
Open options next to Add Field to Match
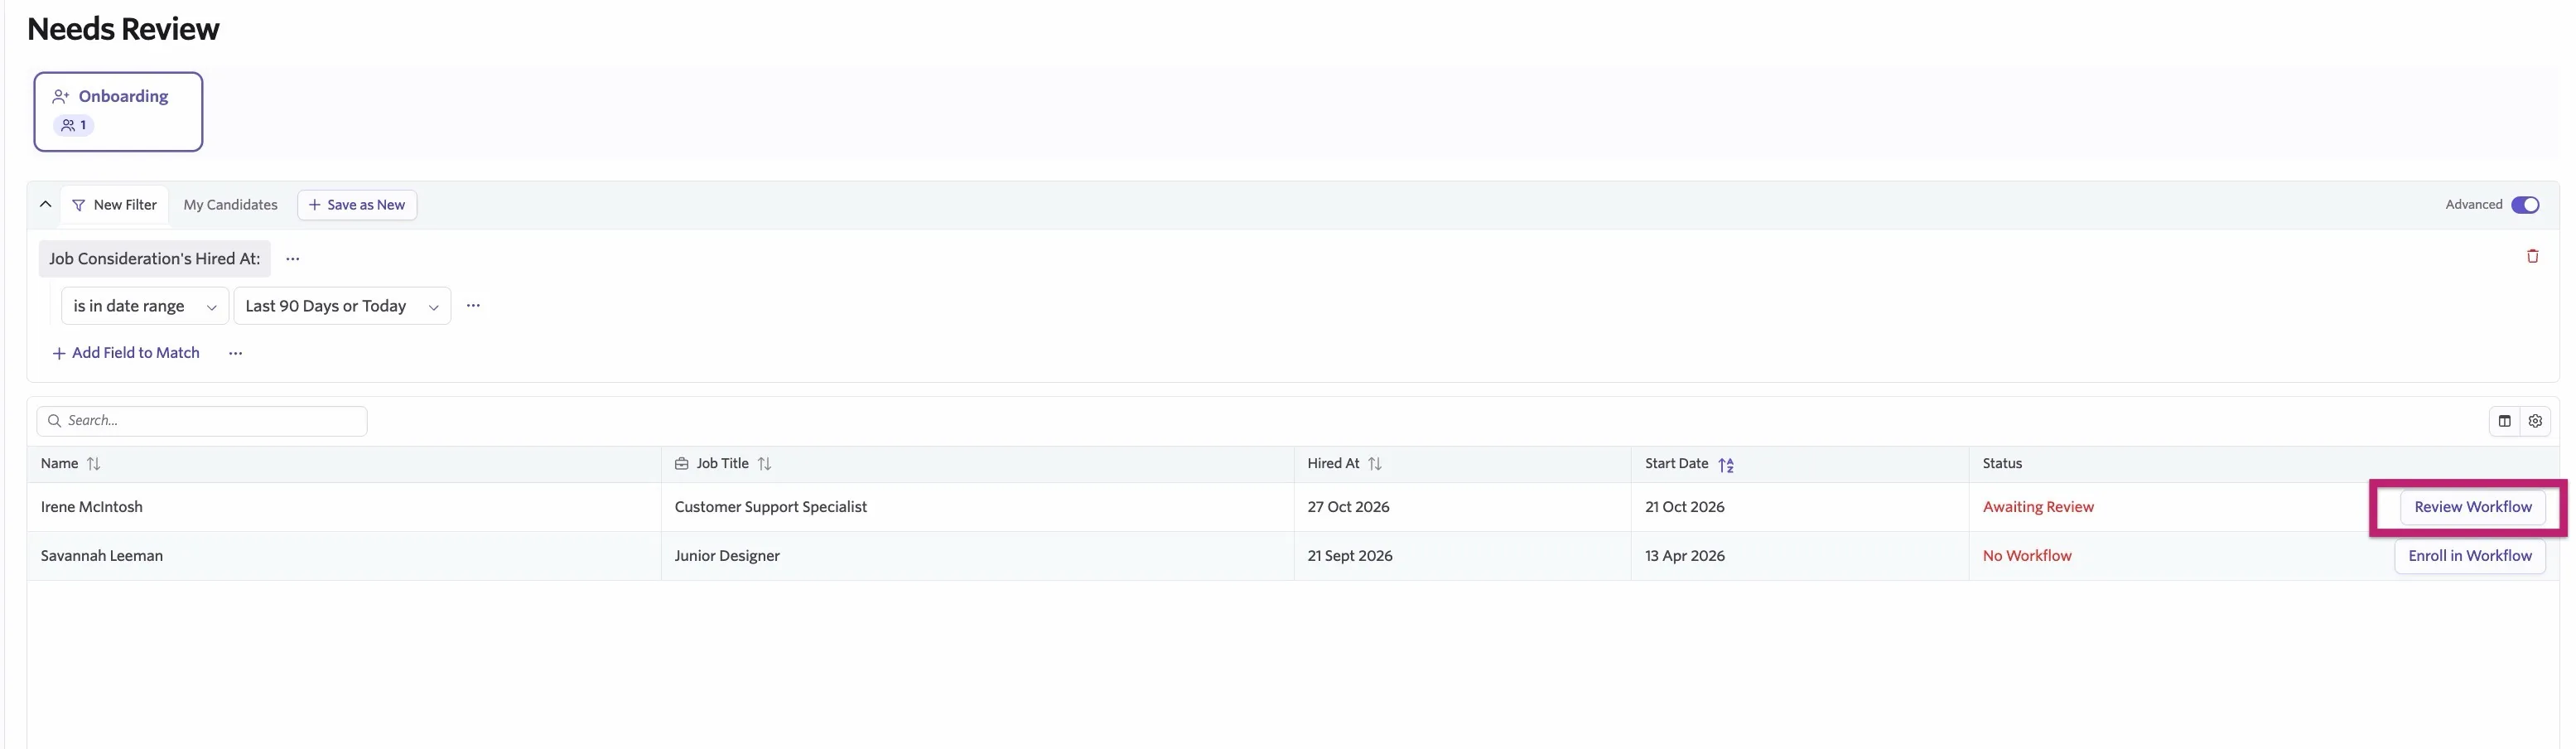(235, 353)
